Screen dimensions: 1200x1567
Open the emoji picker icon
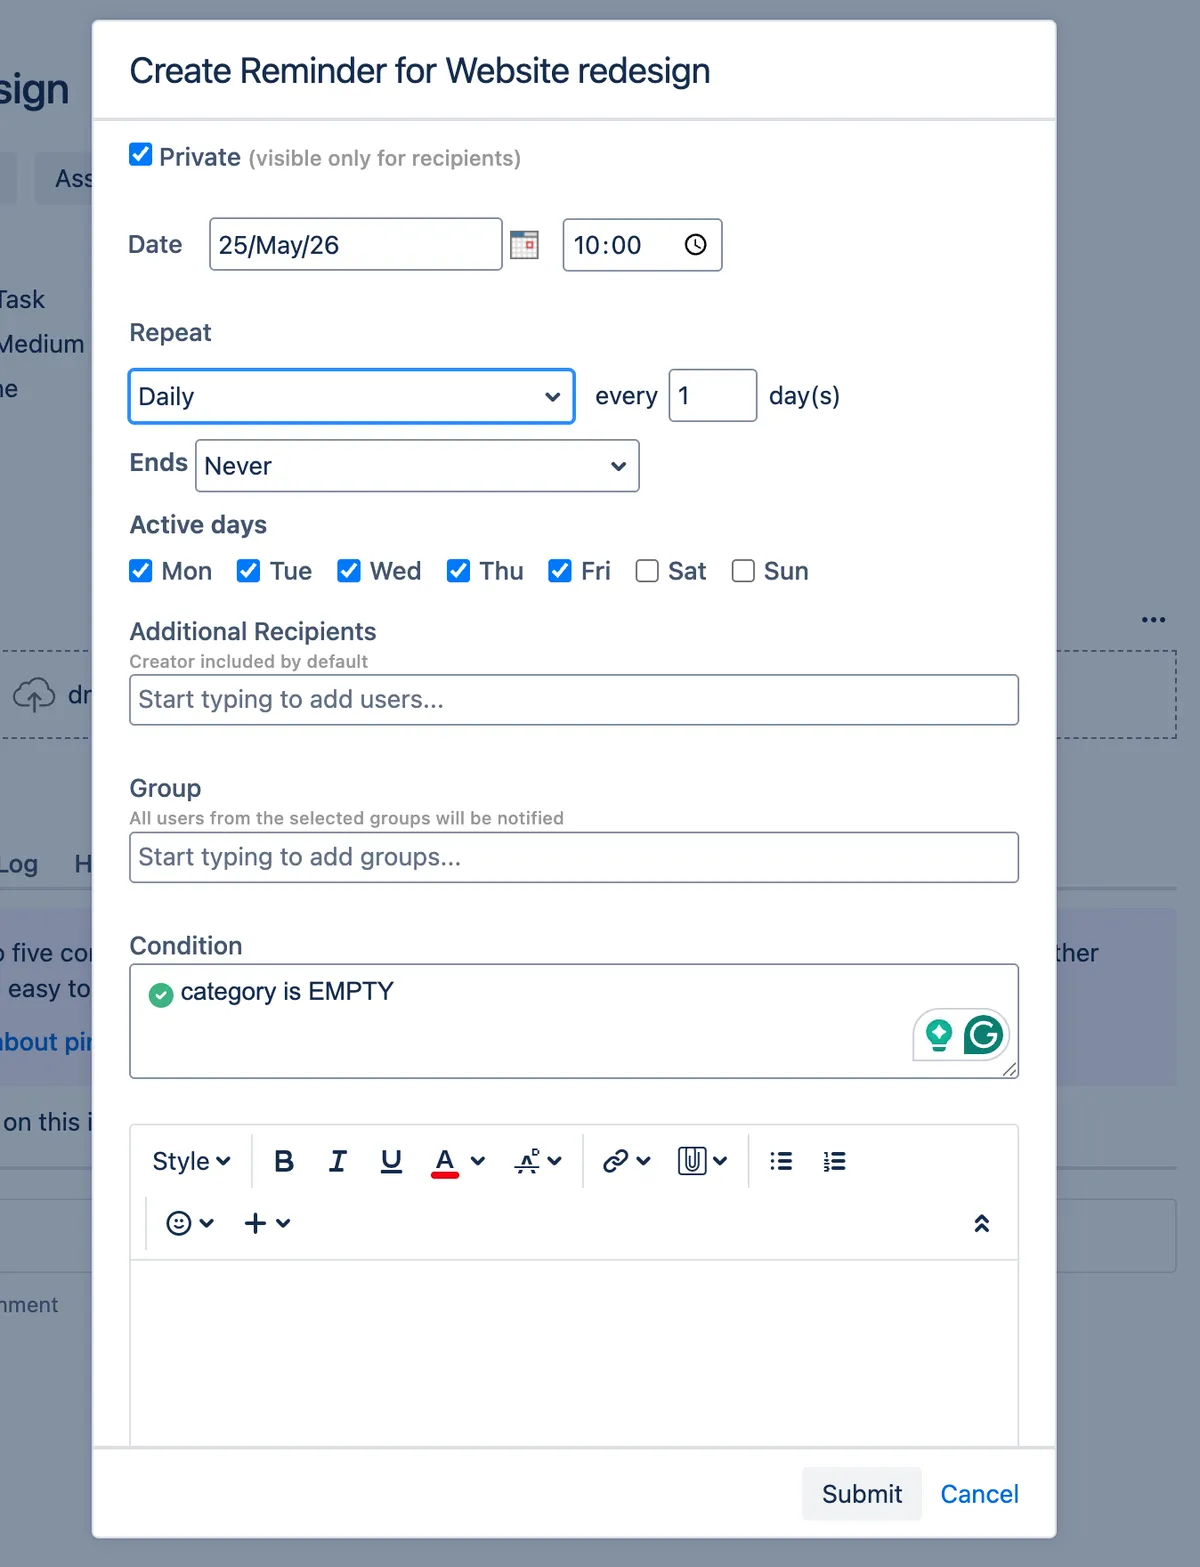[x=179, y=1223]
